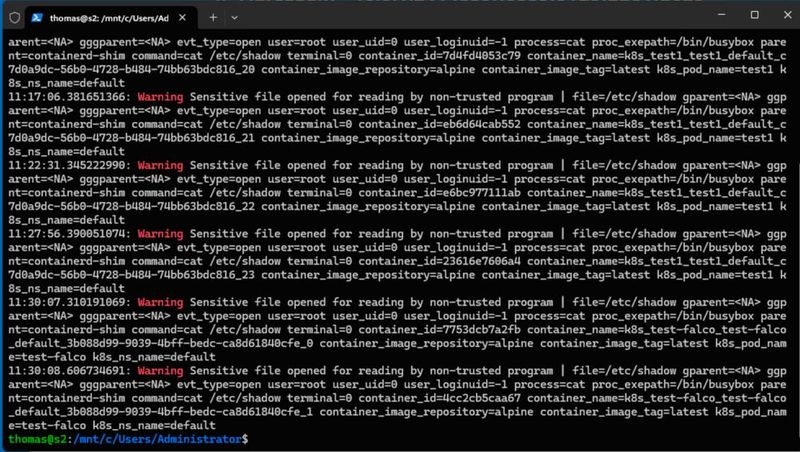The width and height of the screenshot is (800, 452).
Task: Click _default_3b088d99-9039-4bff-bedc-ca8d61840cfe_0 text
Action: (161, 343)
